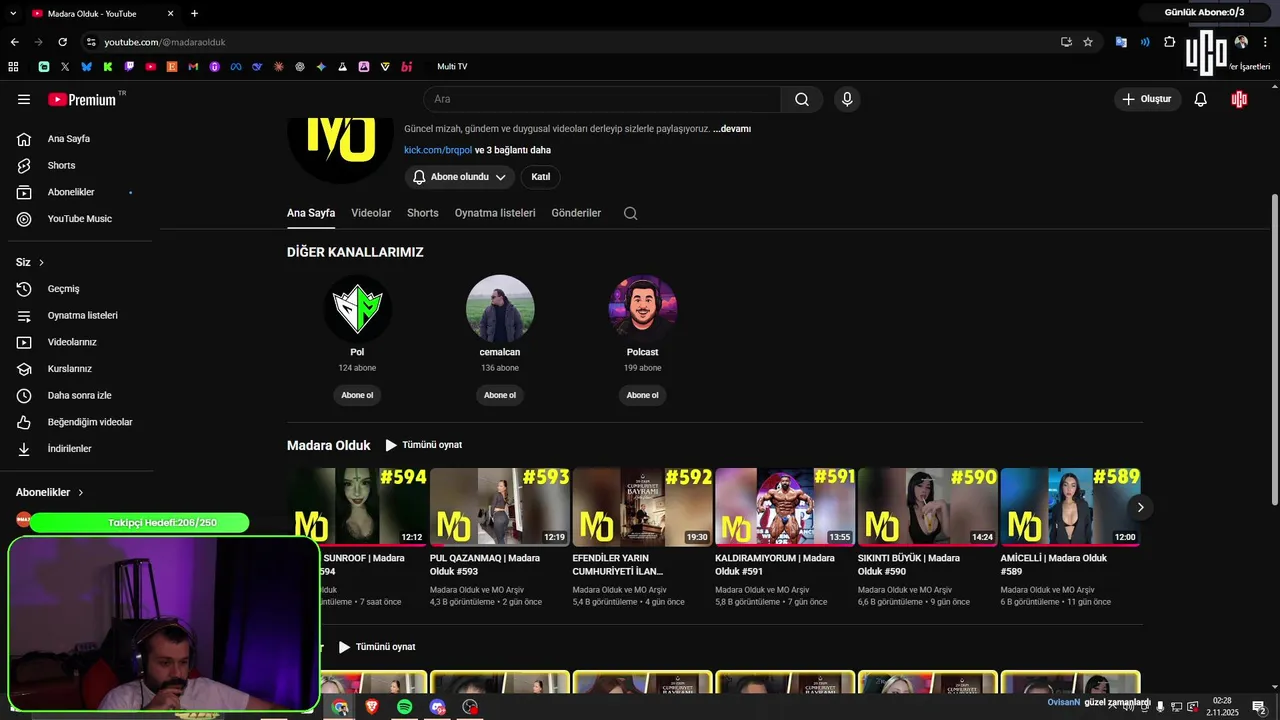Open the #591 KALDIRAMIYORUM video thumbnail
Screen dimensions: 1280x720
pos(785,507)
